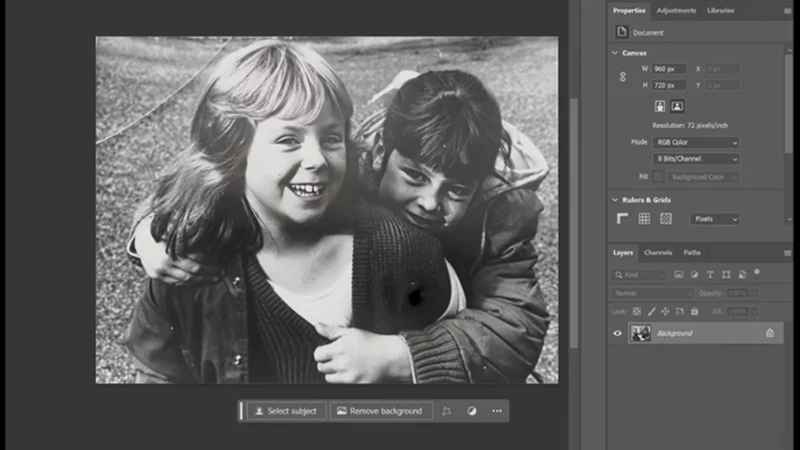The image size is (800, 450).
Task: Click the lock all padlock icon
Action: [x=694, y=311]
